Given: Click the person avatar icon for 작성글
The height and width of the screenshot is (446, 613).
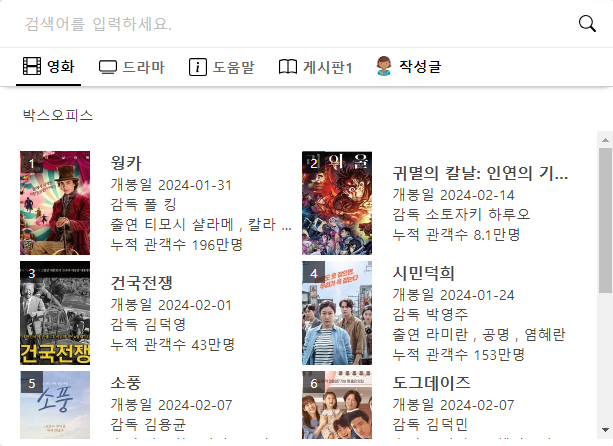Looking at the screenshot, I should click(x=384, y=66).
